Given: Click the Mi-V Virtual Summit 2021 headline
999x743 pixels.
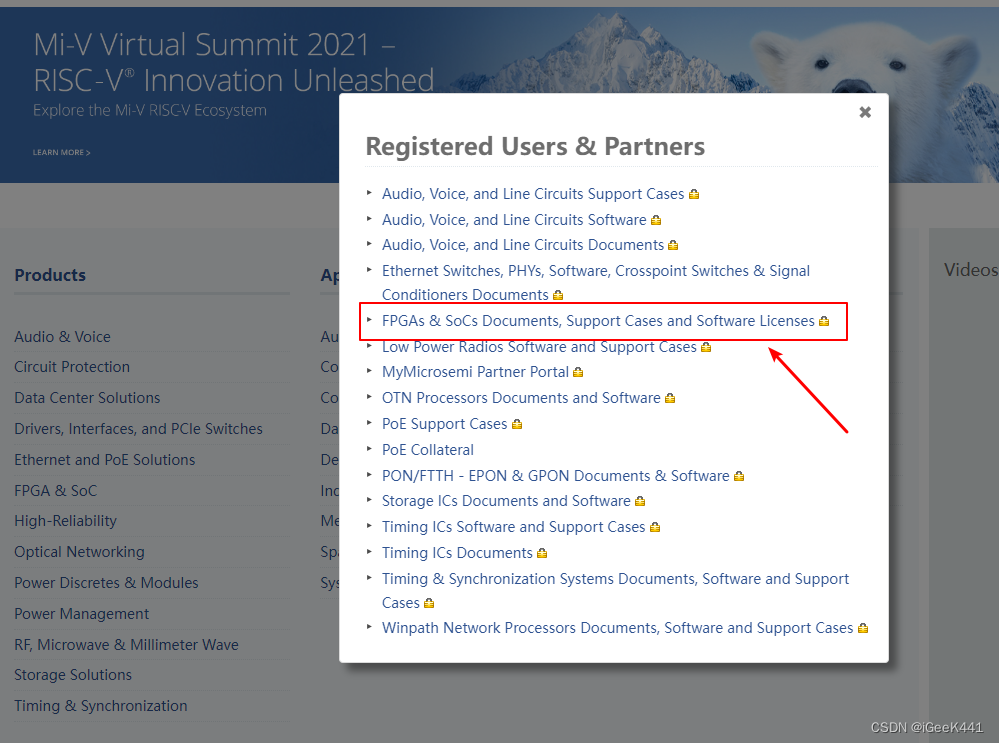Looking at the screenshot, I should [x=233, y=62].
